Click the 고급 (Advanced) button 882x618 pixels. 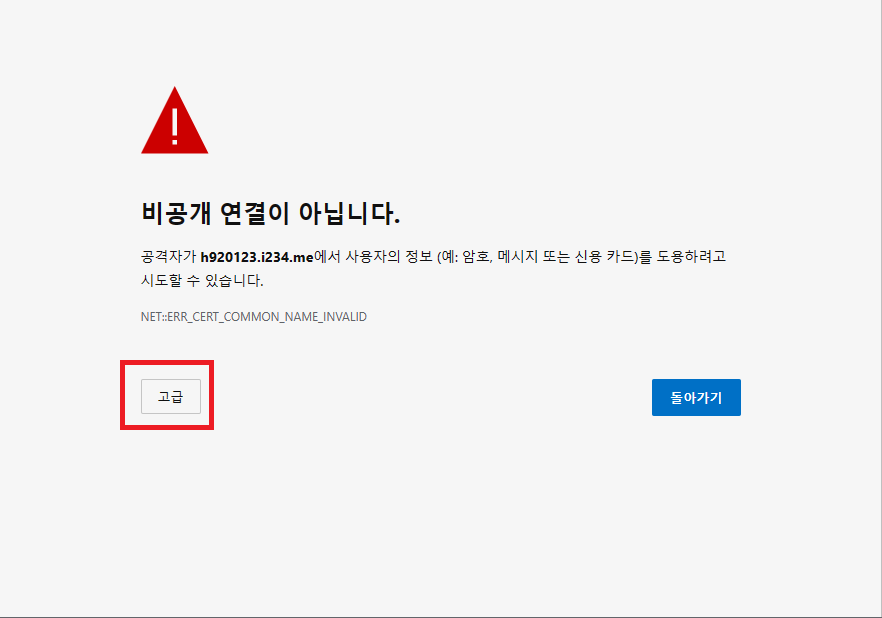click(x=170, y=396)
